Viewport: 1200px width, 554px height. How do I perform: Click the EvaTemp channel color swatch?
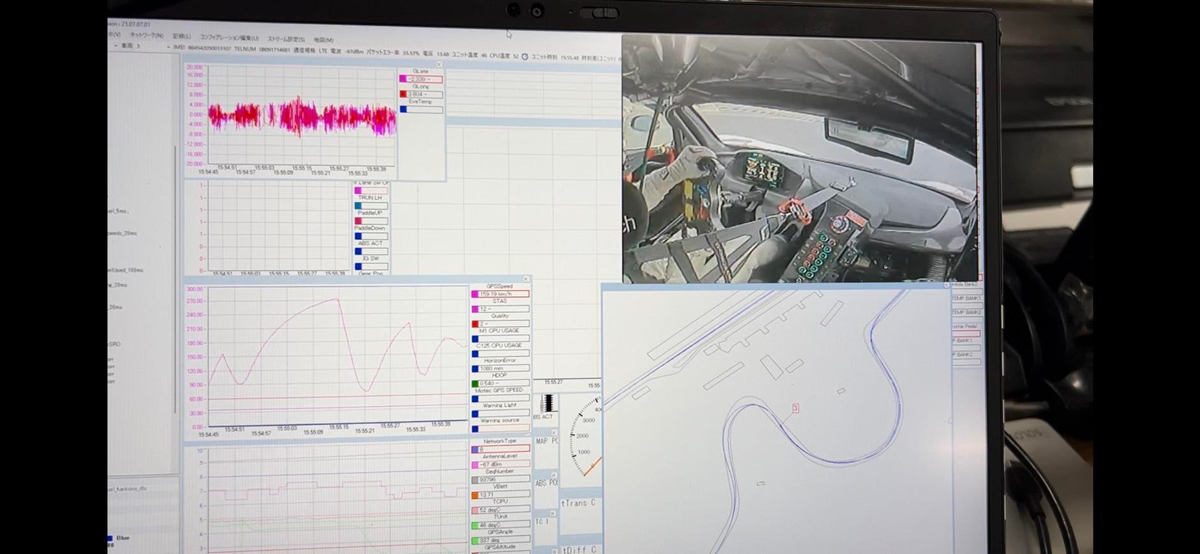(403, 109)
